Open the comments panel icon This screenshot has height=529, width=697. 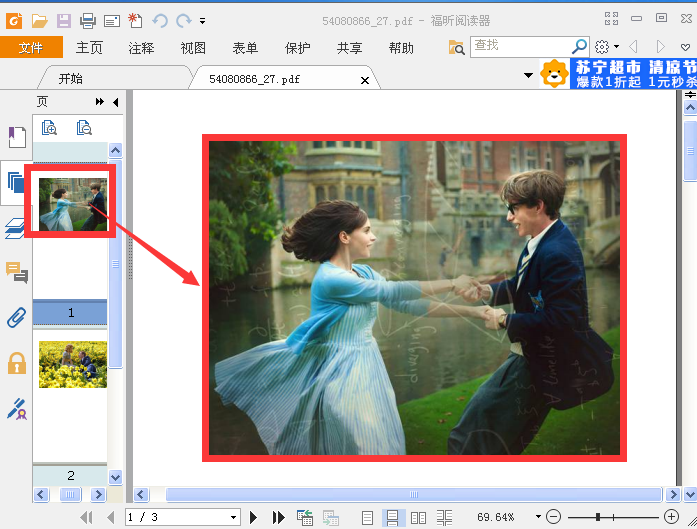click(17, 273)
